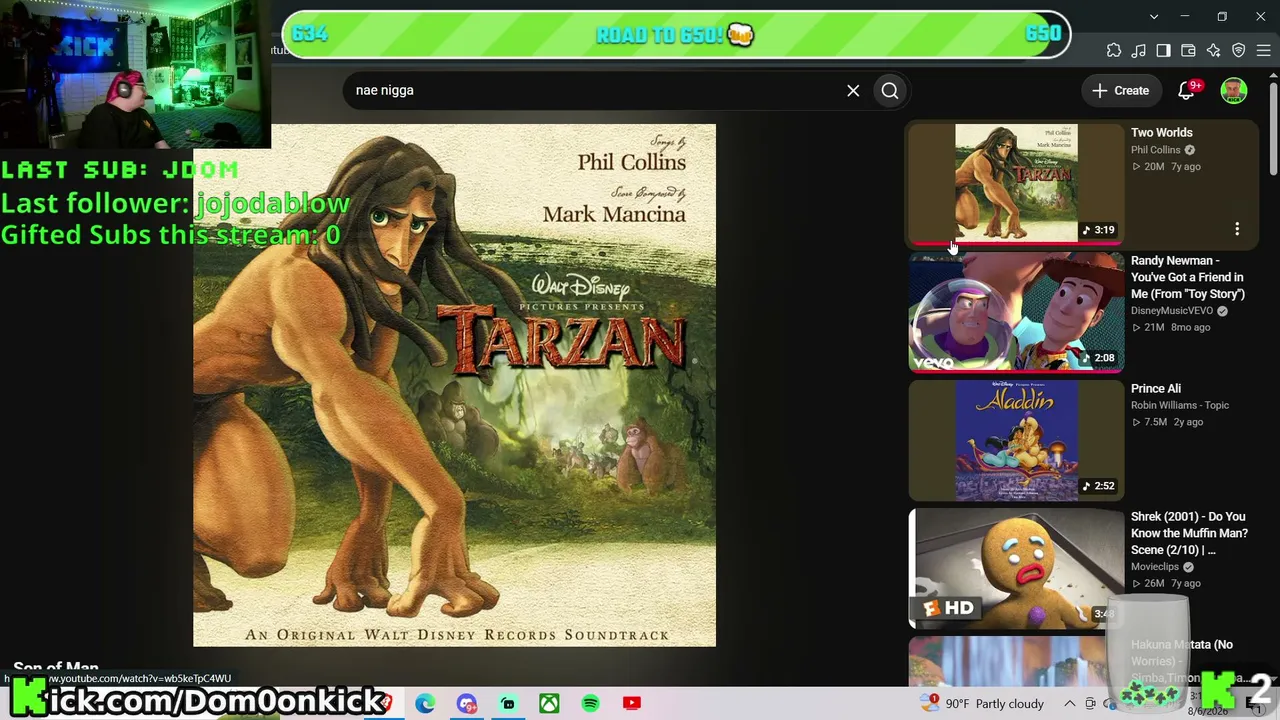Open the VPN shield icon

(1238, 50)
